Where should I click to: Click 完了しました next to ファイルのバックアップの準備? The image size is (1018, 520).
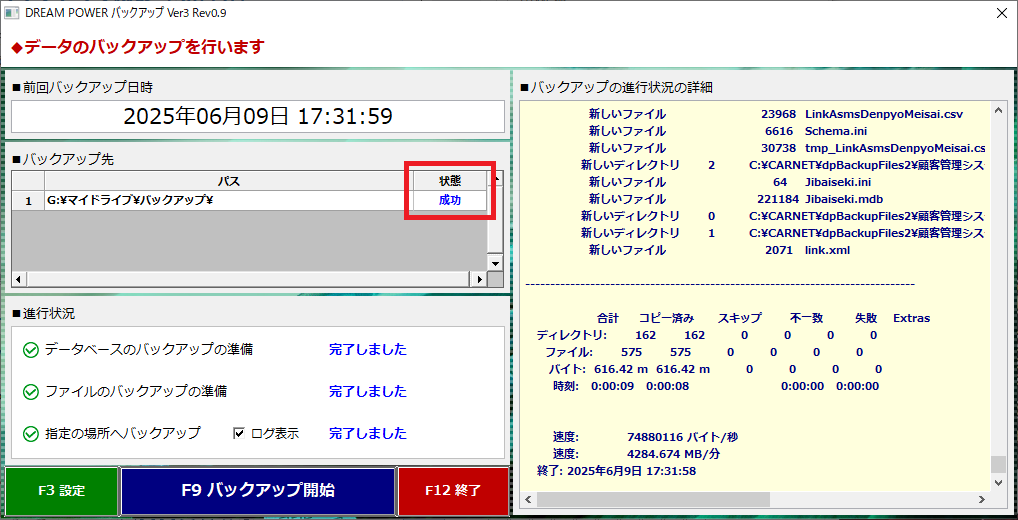click(x=368, y=391)
